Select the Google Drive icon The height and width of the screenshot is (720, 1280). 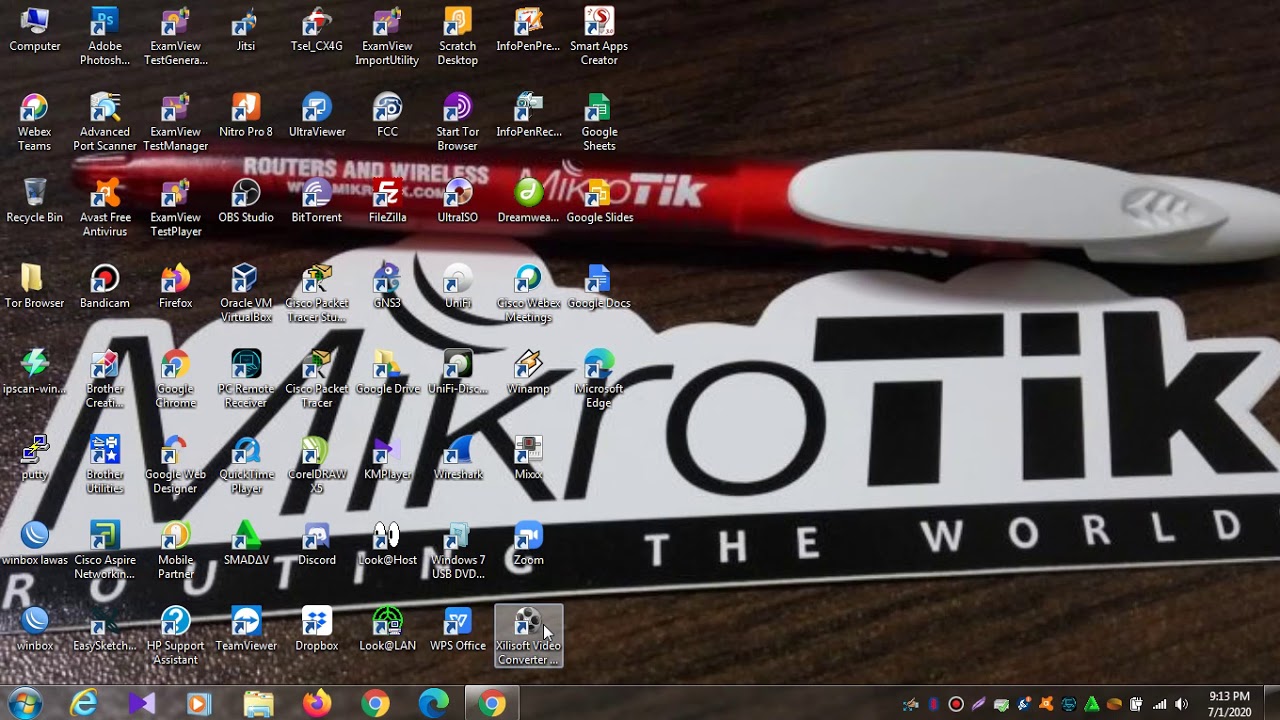pos(387,372)
